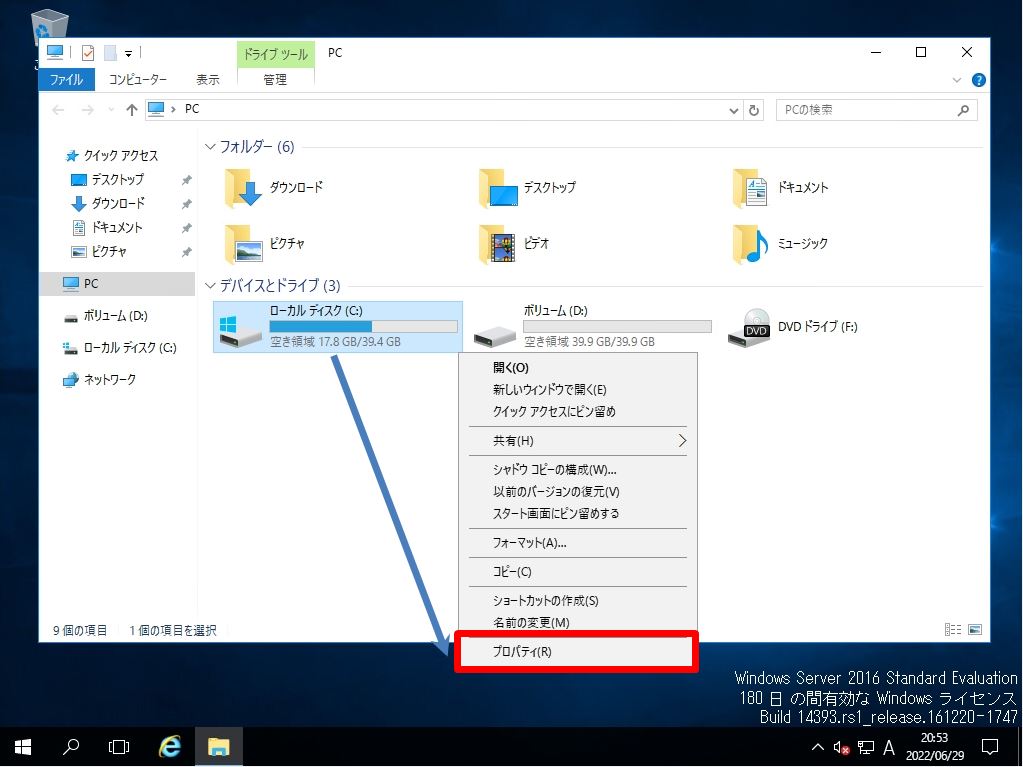The image size is (1023, 767).
Task: Select ローカル ディスク (C:) in the sidebar
Action: tap(119, 348)
